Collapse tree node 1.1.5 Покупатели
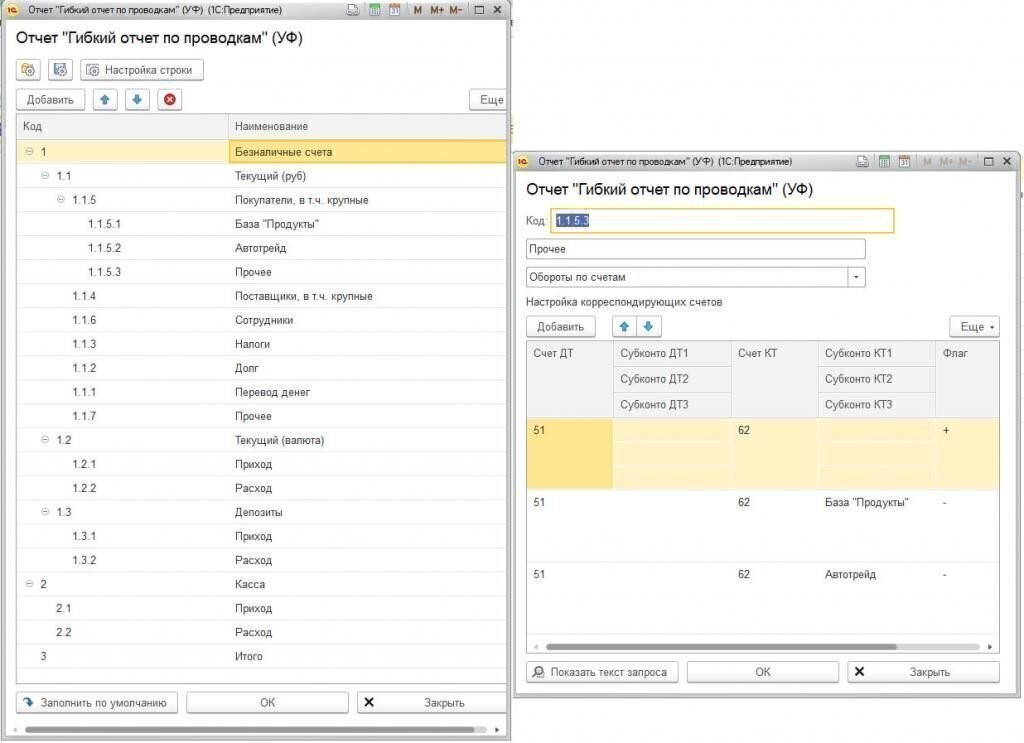1024x743 pixels. (x=61, y=200)
